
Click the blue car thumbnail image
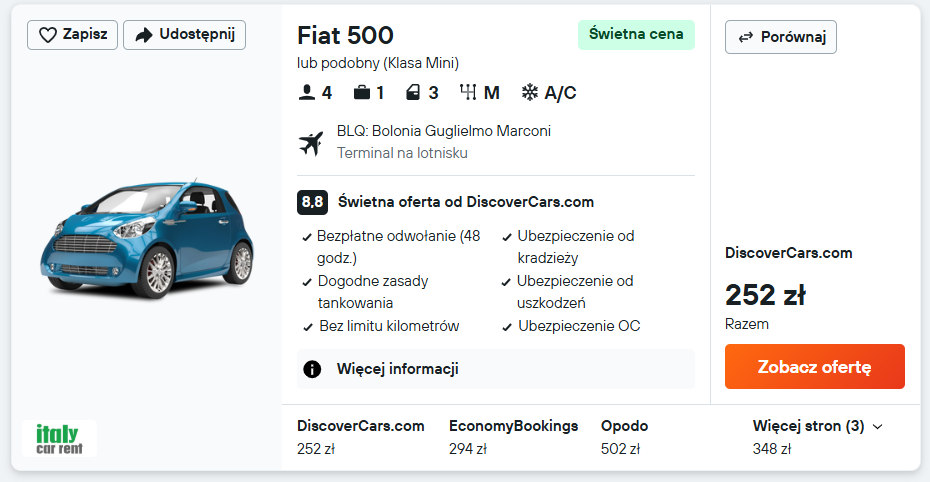pyautogui.click(x=147, y=239)
